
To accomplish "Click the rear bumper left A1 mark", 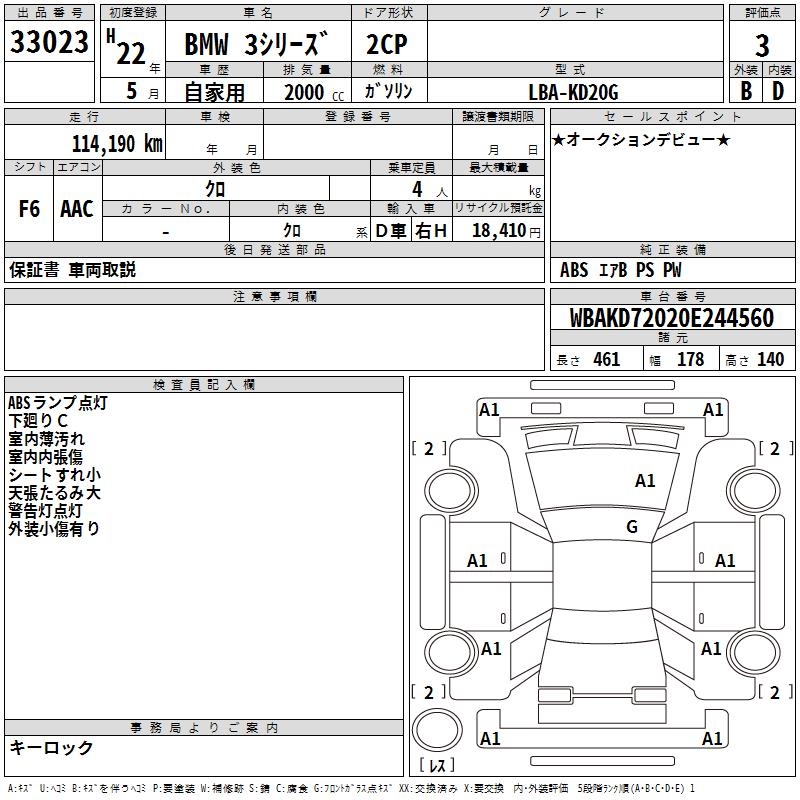I will tap(490, 739).
